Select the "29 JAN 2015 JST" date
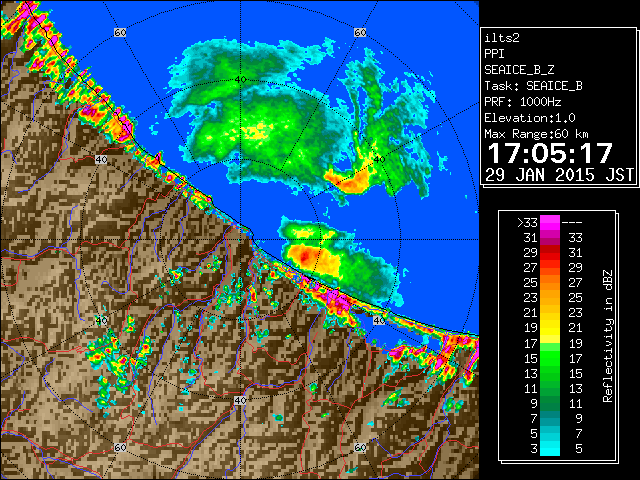This screenshot has height=480, width=640. (559, 175)
